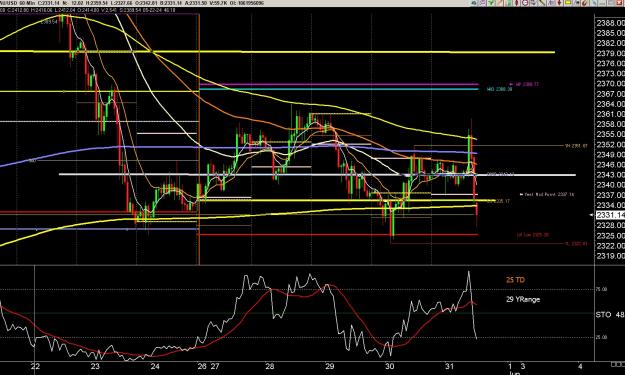
Task: Click date label 29 on time axis
Action: pos(329,367)
